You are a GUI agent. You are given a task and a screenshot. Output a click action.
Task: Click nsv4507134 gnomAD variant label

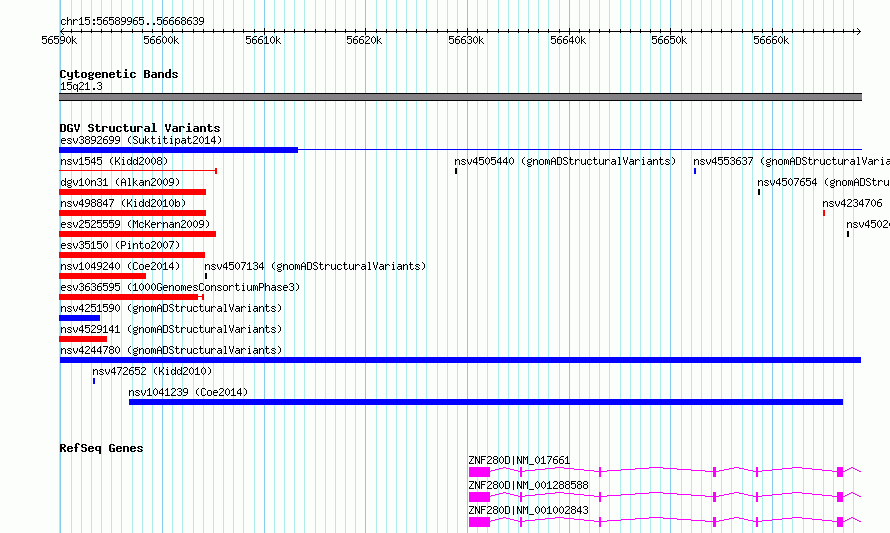315,266
